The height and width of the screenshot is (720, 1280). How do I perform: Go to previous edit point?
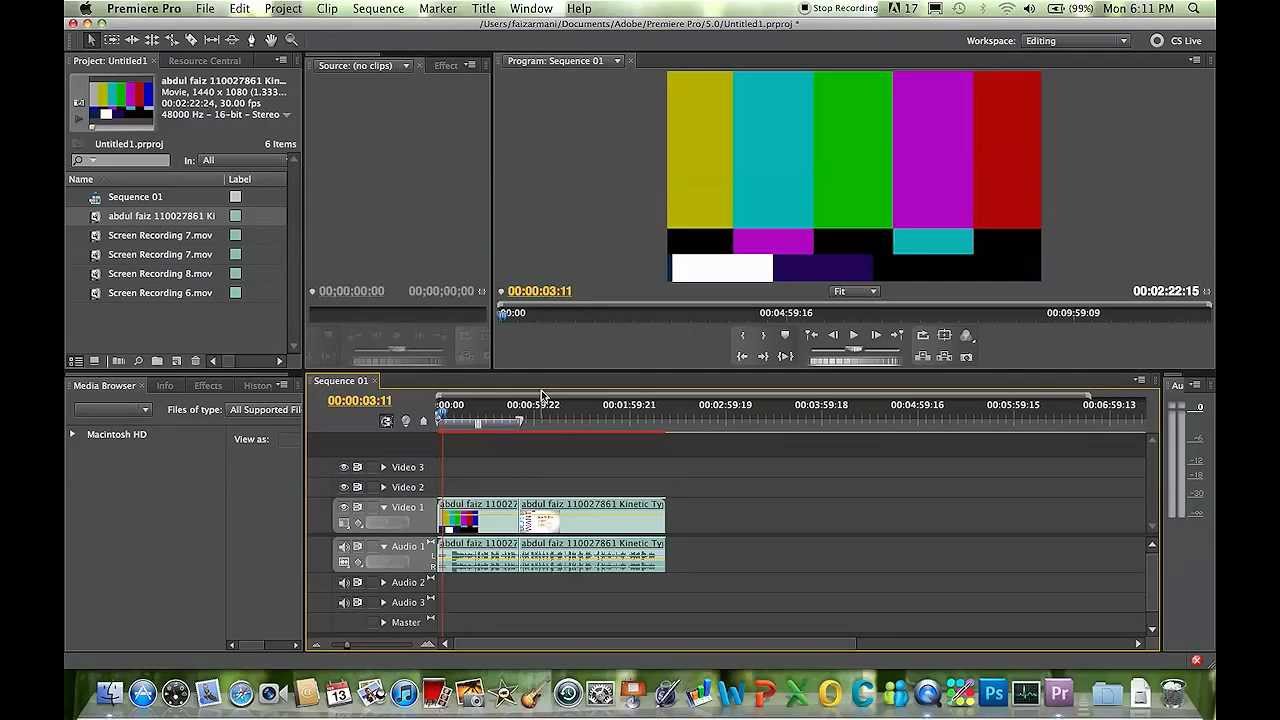pos(811,335)
